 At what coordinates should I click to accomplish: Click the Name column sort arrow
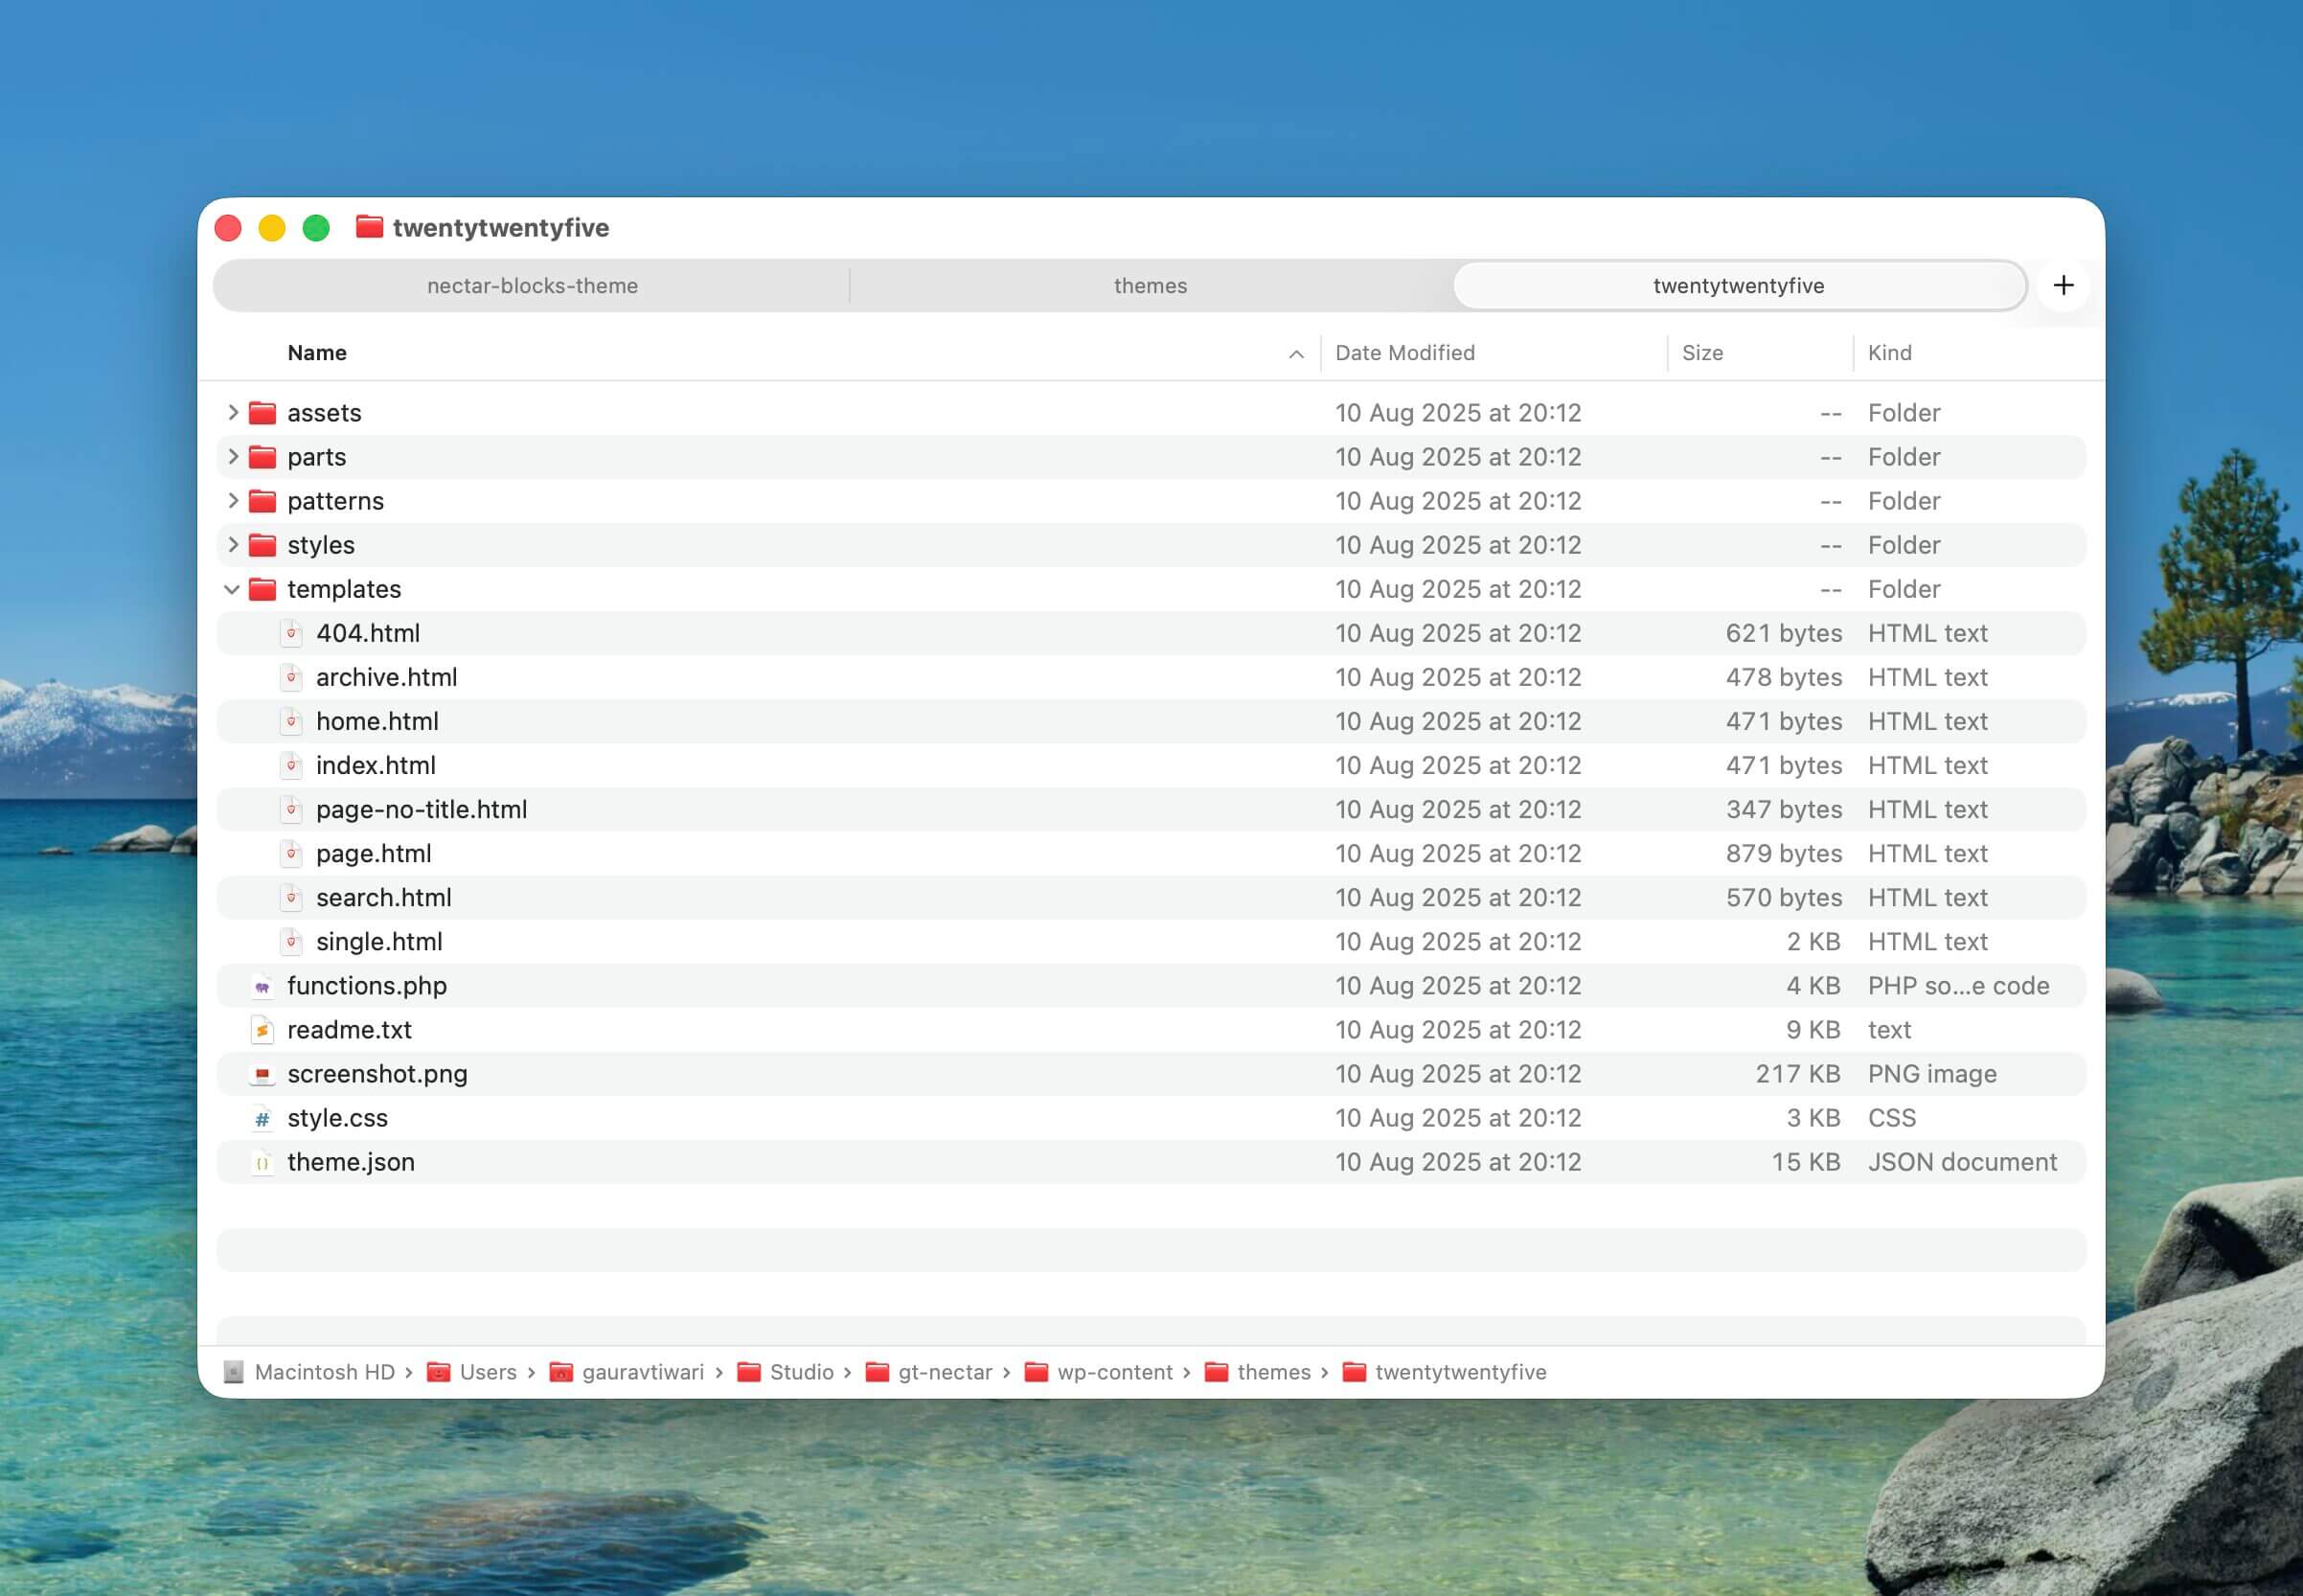[x=1296, y=354]
